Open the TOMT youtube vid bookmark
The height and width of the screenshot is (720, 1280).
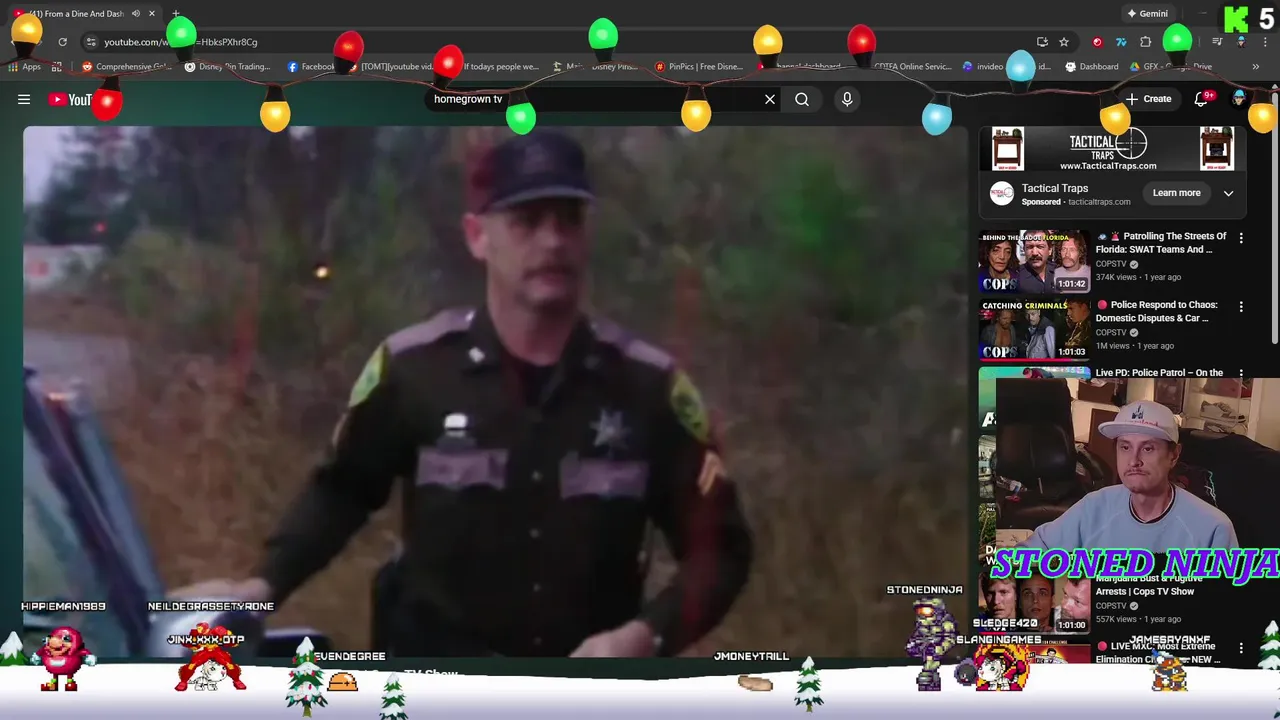click(x=390, y=67)
